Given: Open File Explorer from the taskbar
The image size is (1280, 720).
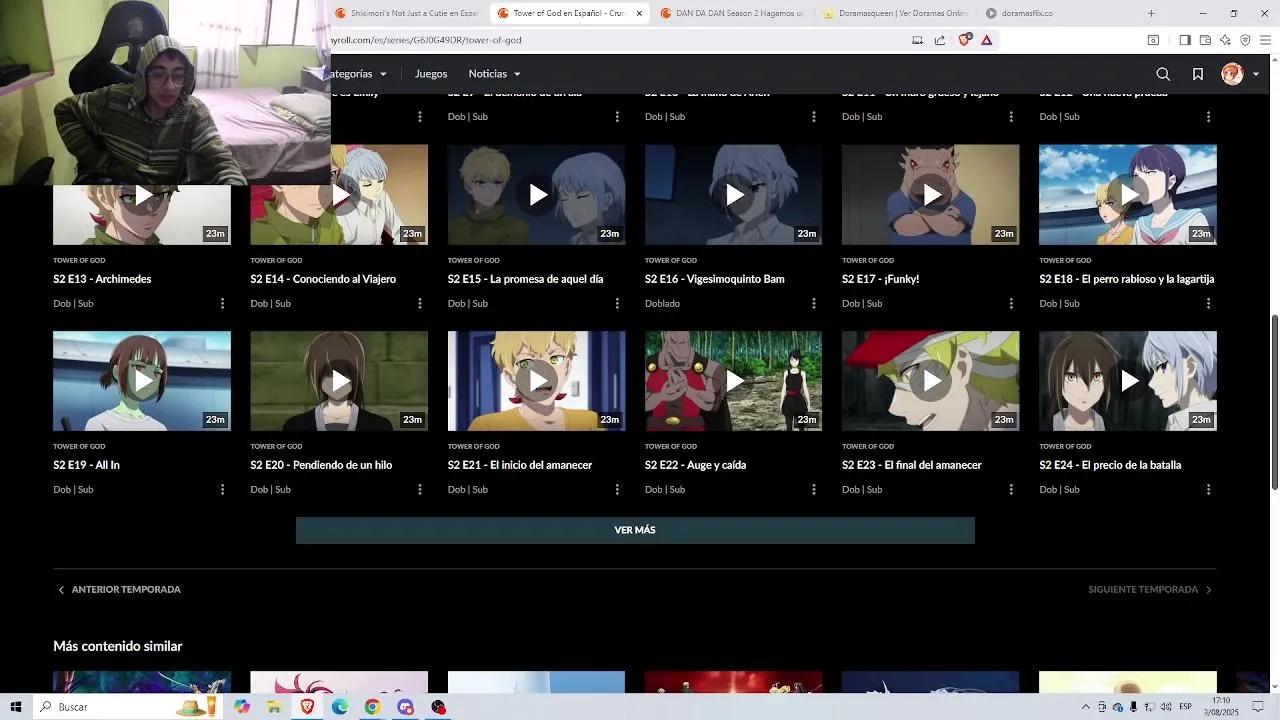Looking at the screenshot, I should click(x=274, y=707).
